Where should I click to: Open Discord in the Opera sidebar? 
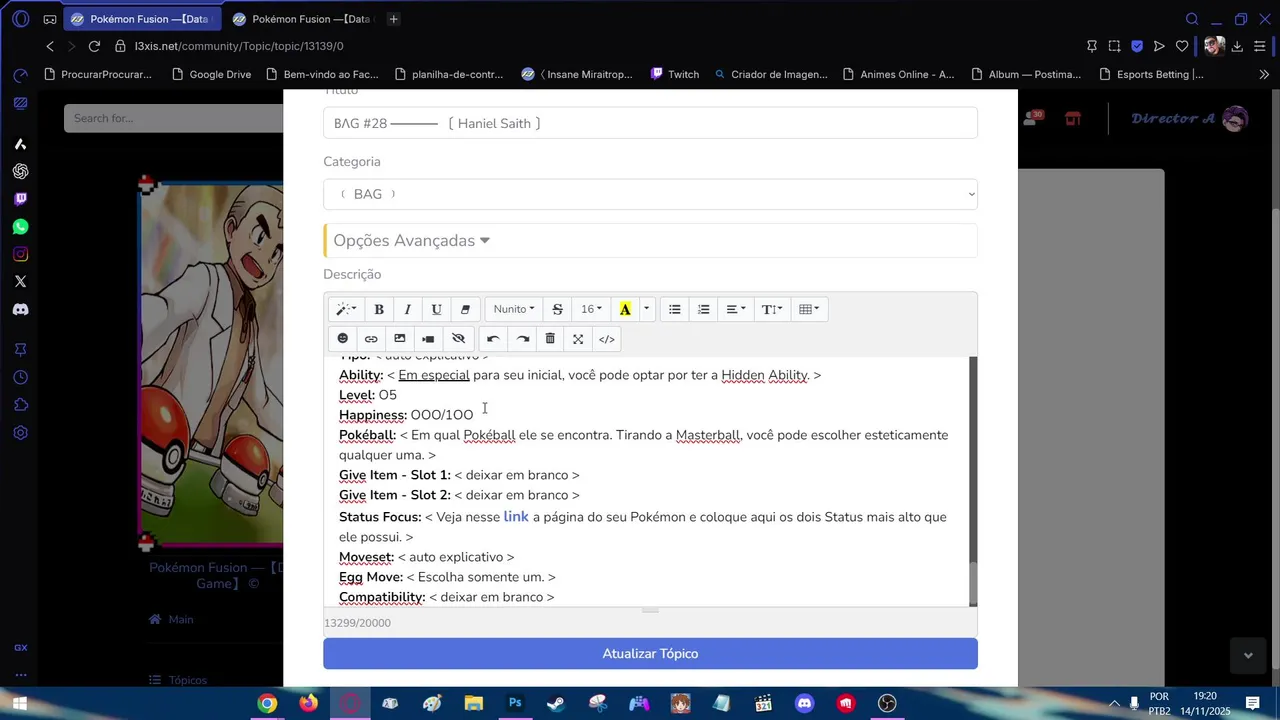pos(20,309)
